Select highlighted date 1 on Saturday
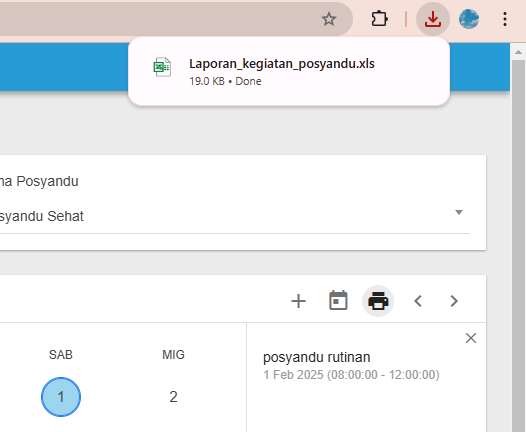Screen dimensions: 526x432 (61, 397)
